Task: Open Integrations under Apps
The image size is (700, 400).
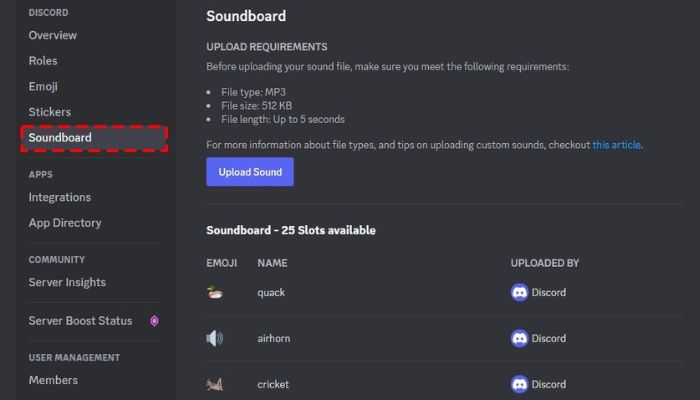Action: point(60,197)
